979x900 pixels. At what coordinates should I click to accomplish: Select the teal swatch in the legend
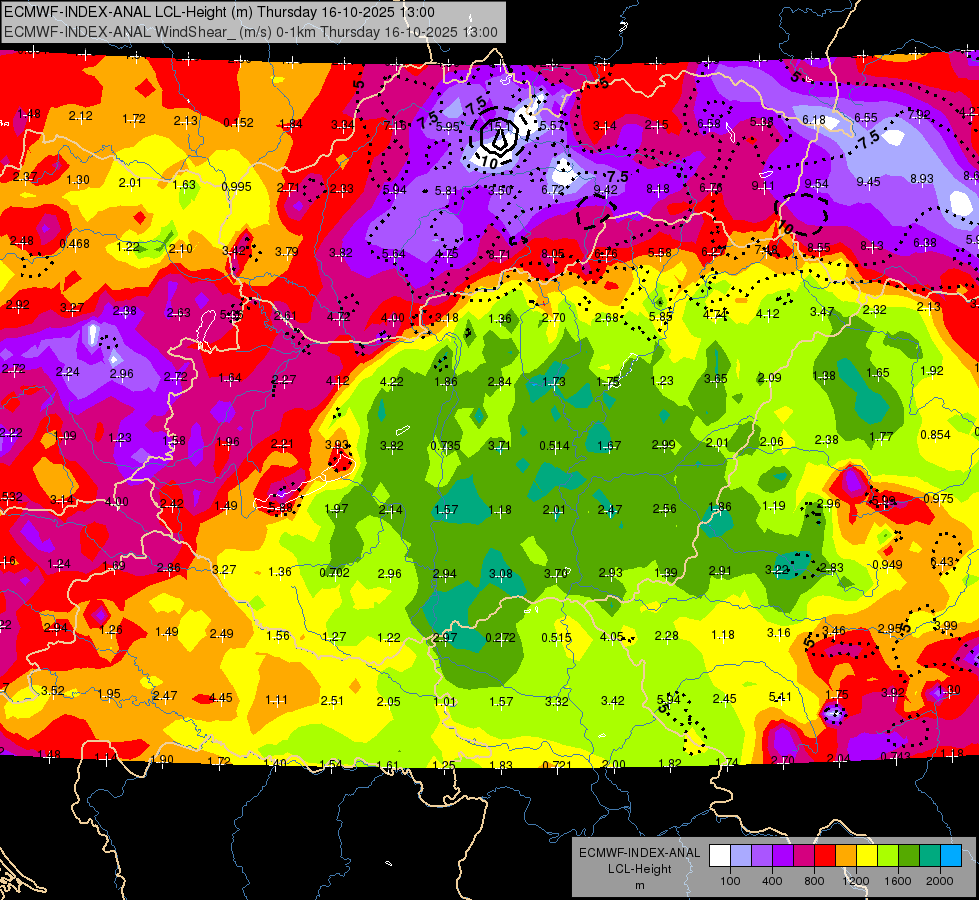930,855
